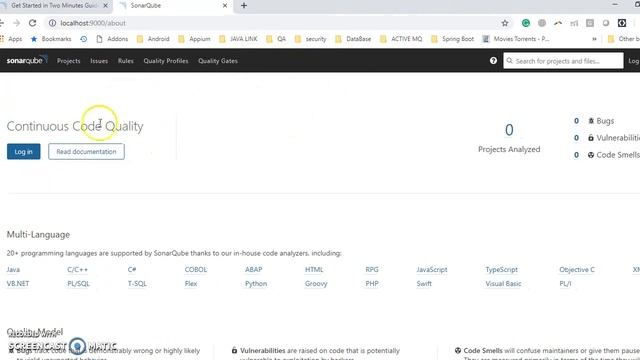Open the Visual Basic language link
This screenshot has width=640, height=360.
503,284
